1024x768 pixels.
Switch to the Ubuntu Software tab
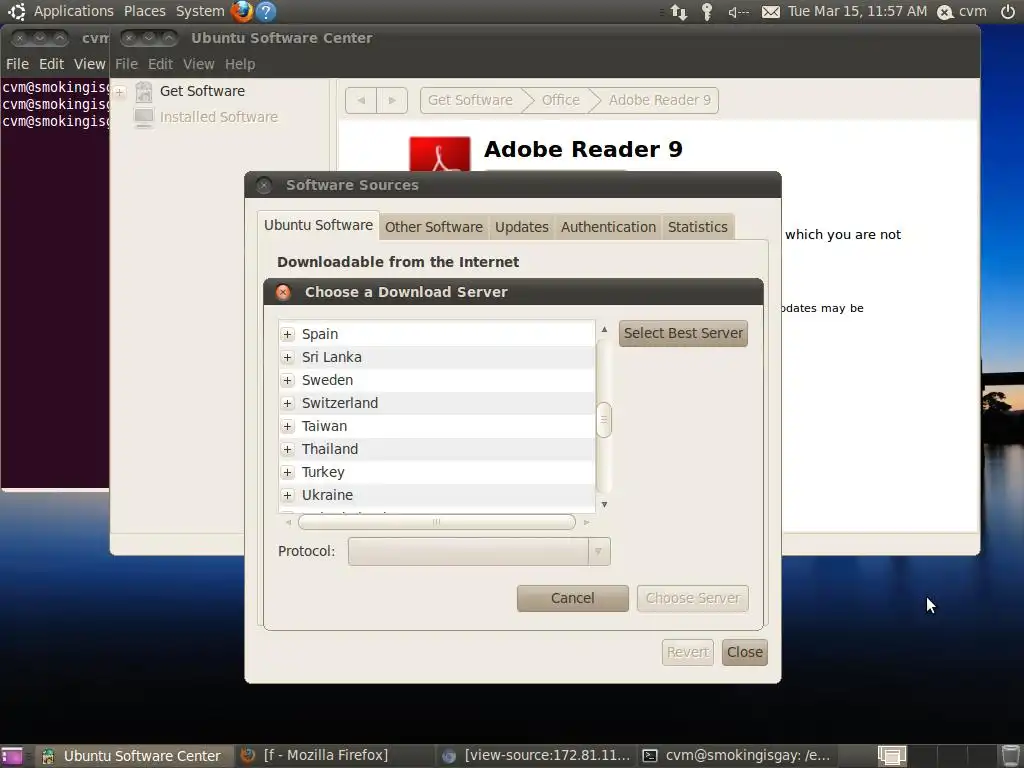coord(318,225)
